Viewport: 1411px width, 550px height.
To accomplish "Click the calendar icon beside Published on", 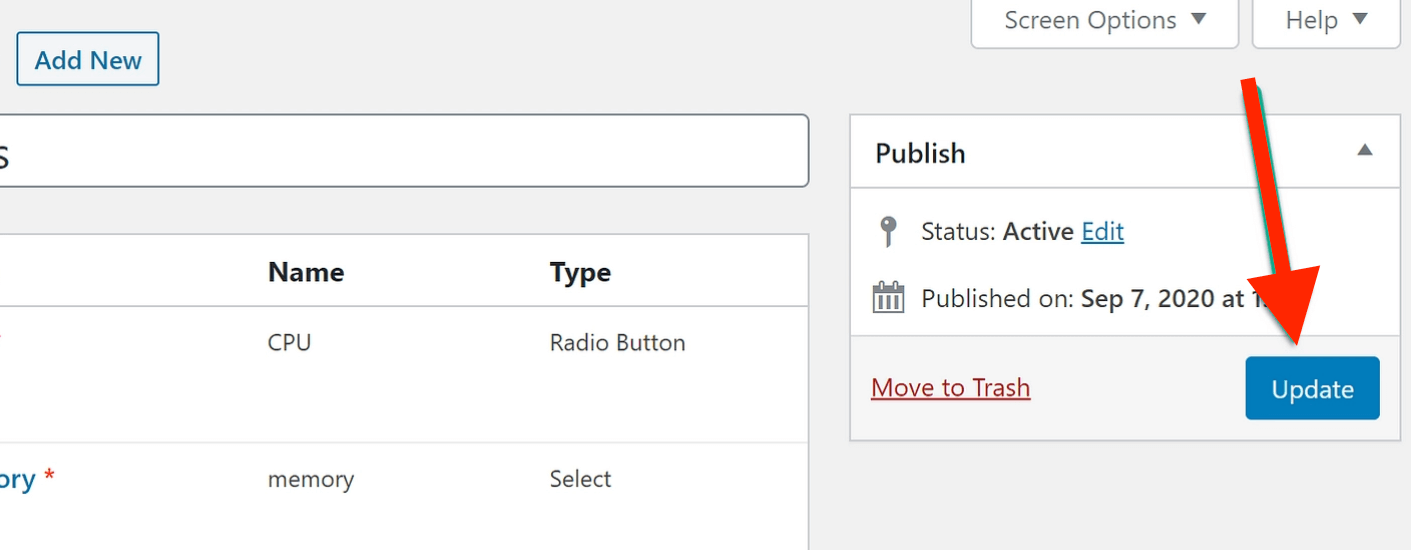I will (888, 298).
